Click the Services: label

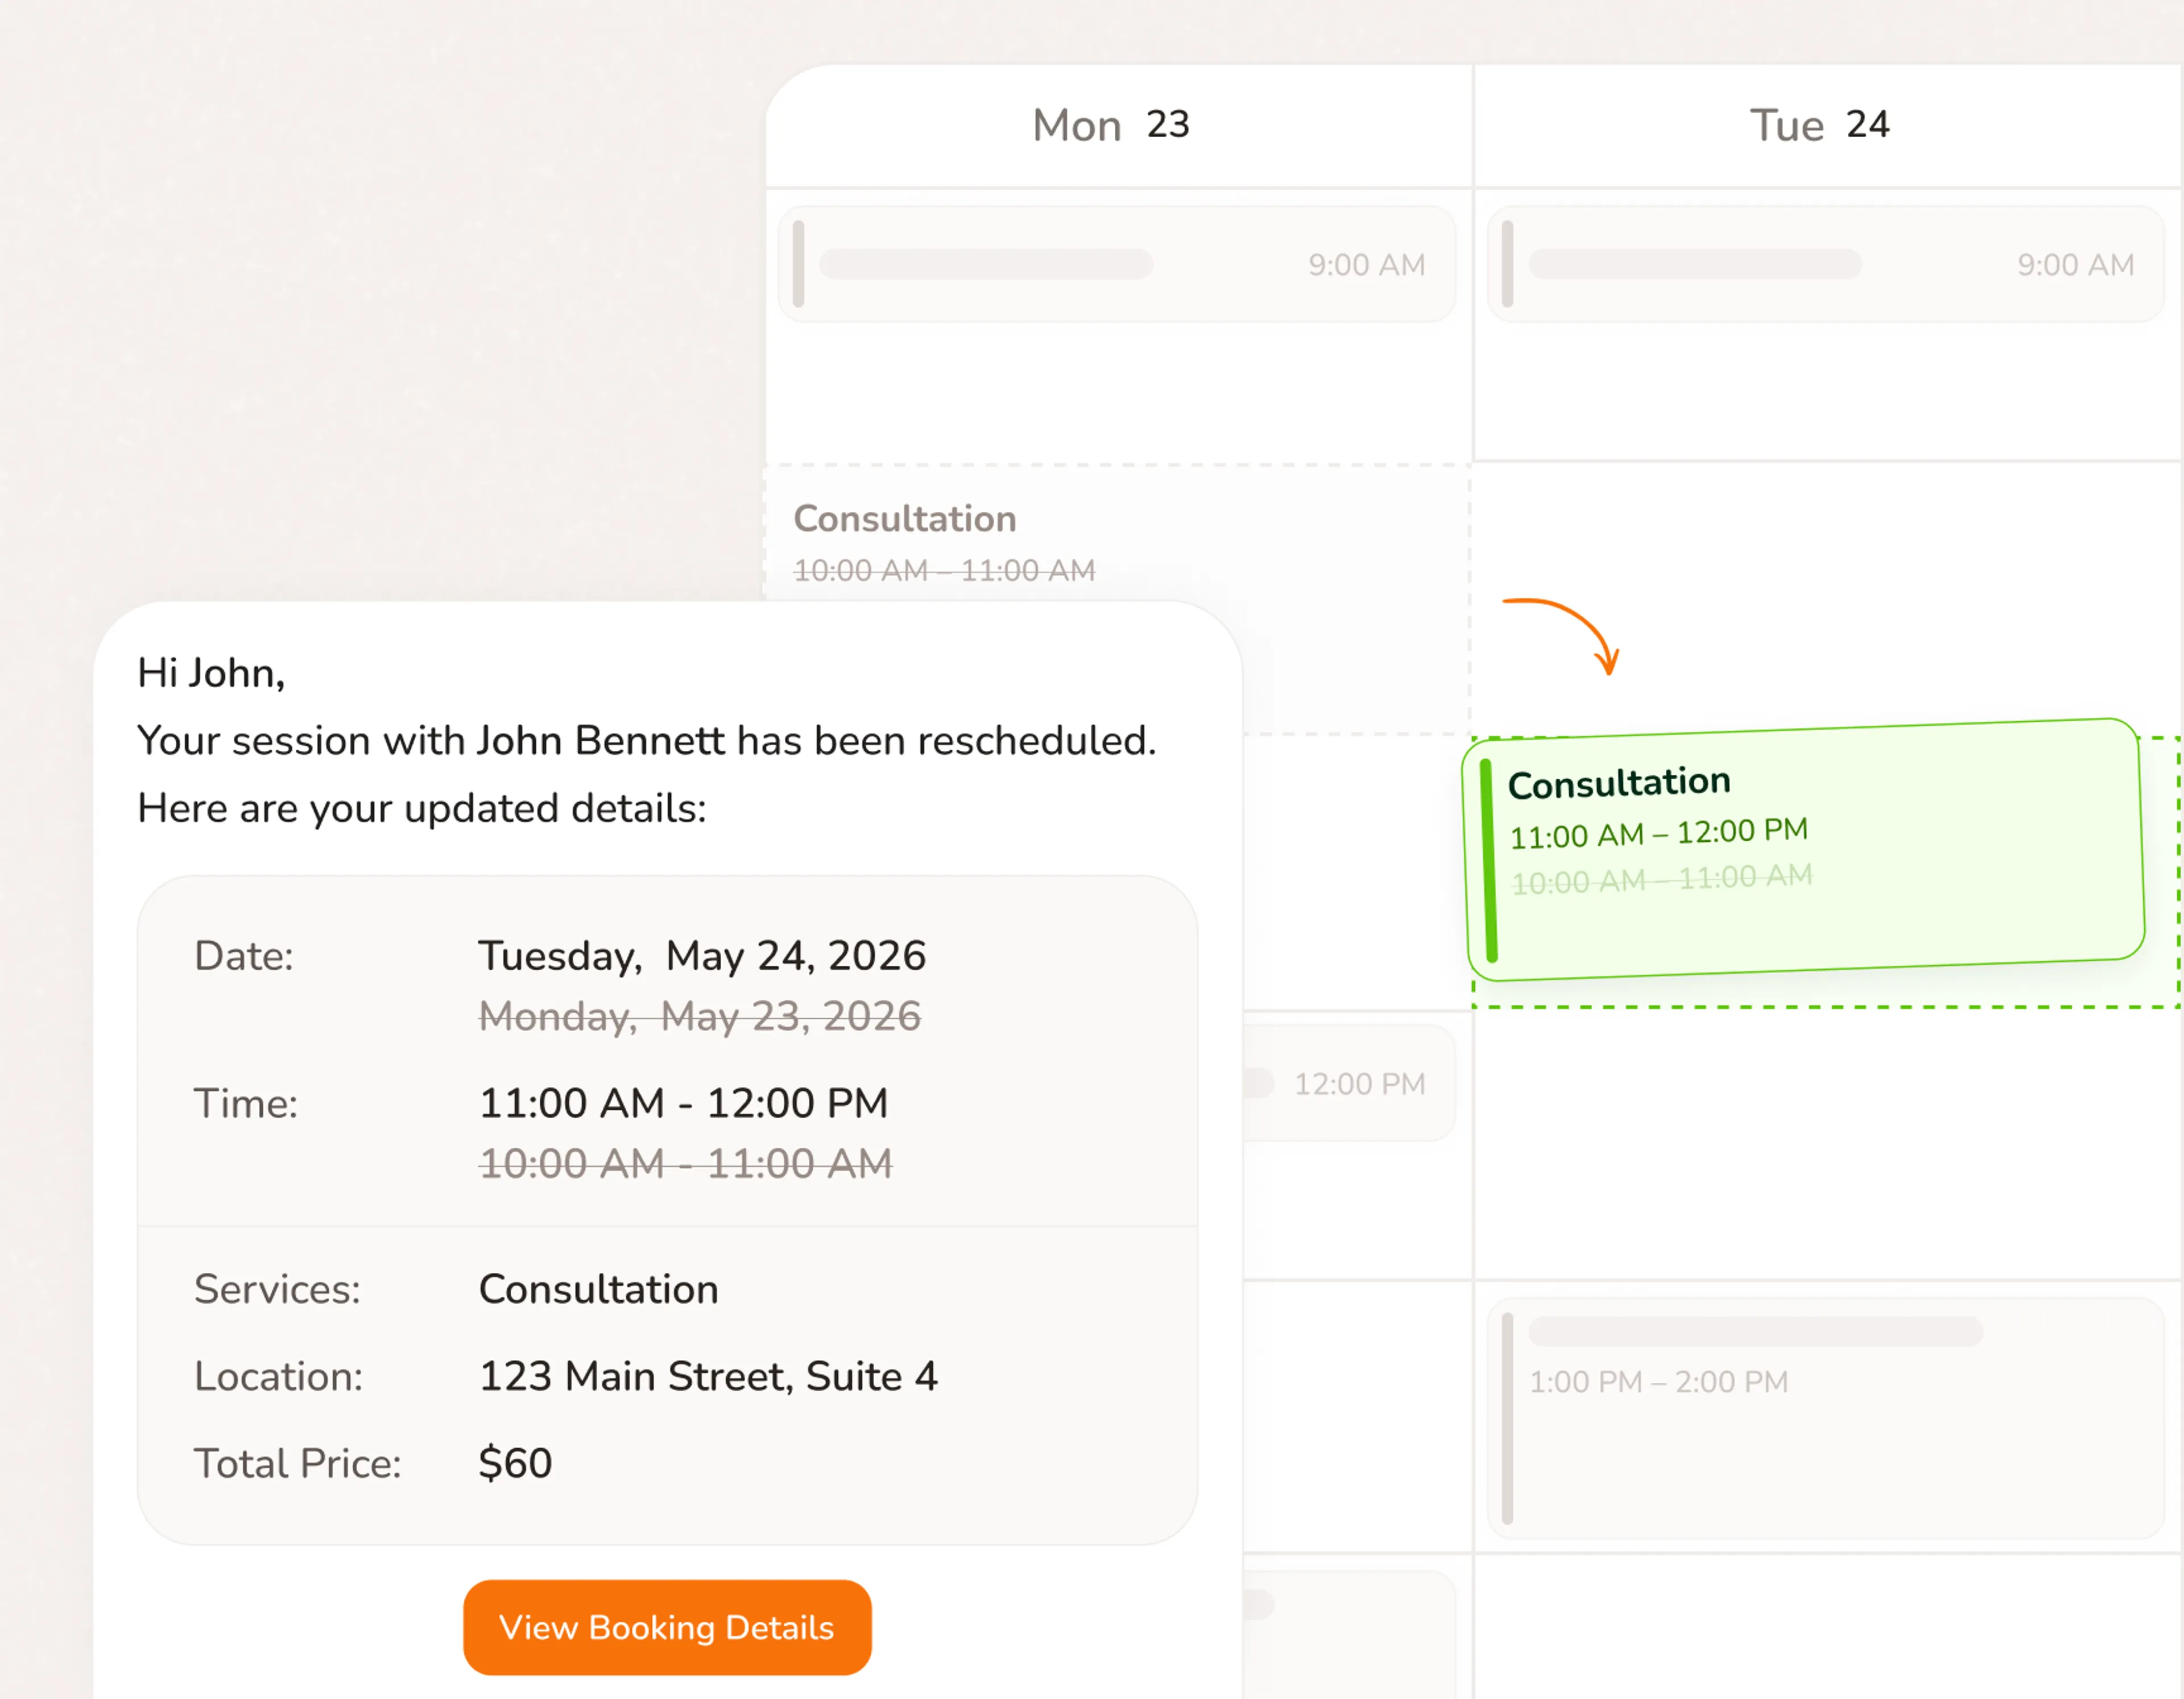[277, 1289]
